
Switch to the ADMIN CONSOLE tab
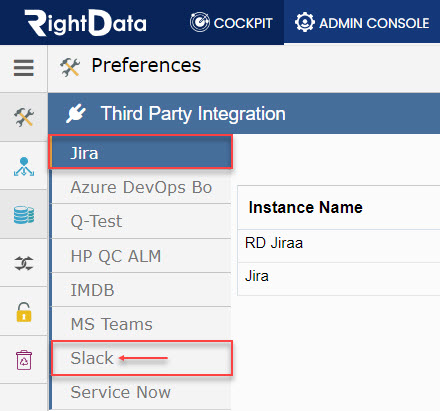362,22
